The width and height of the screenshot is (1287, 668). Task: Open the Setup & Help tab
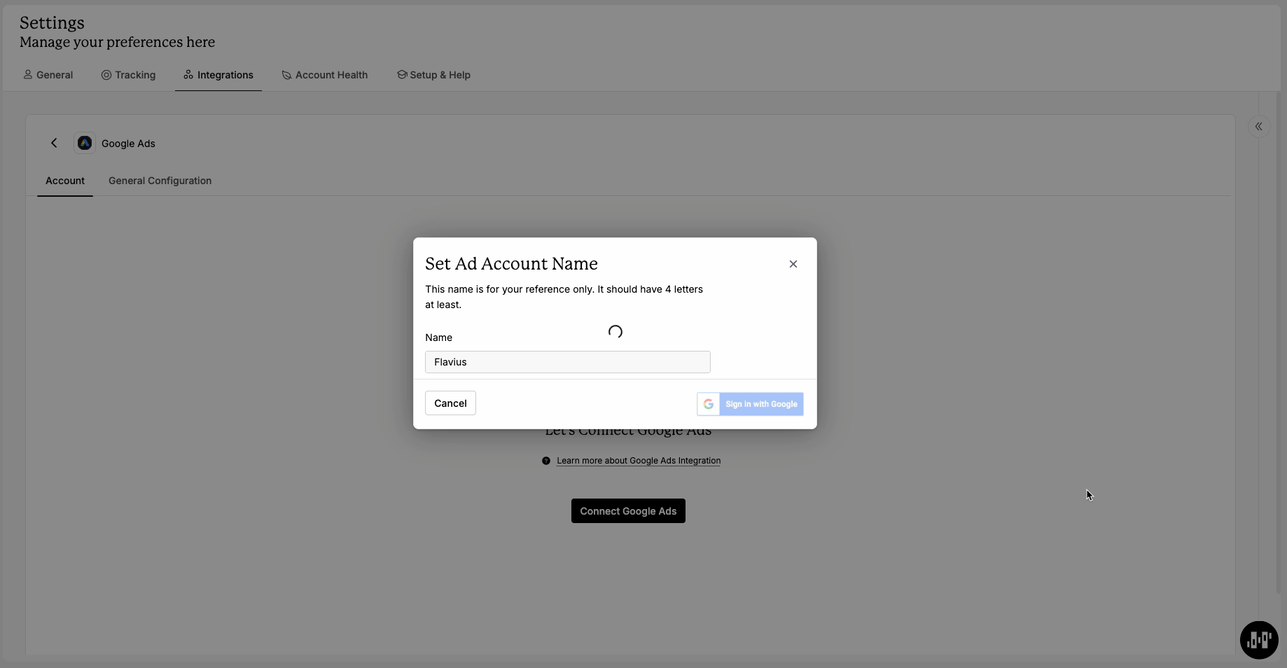[433, 75]
